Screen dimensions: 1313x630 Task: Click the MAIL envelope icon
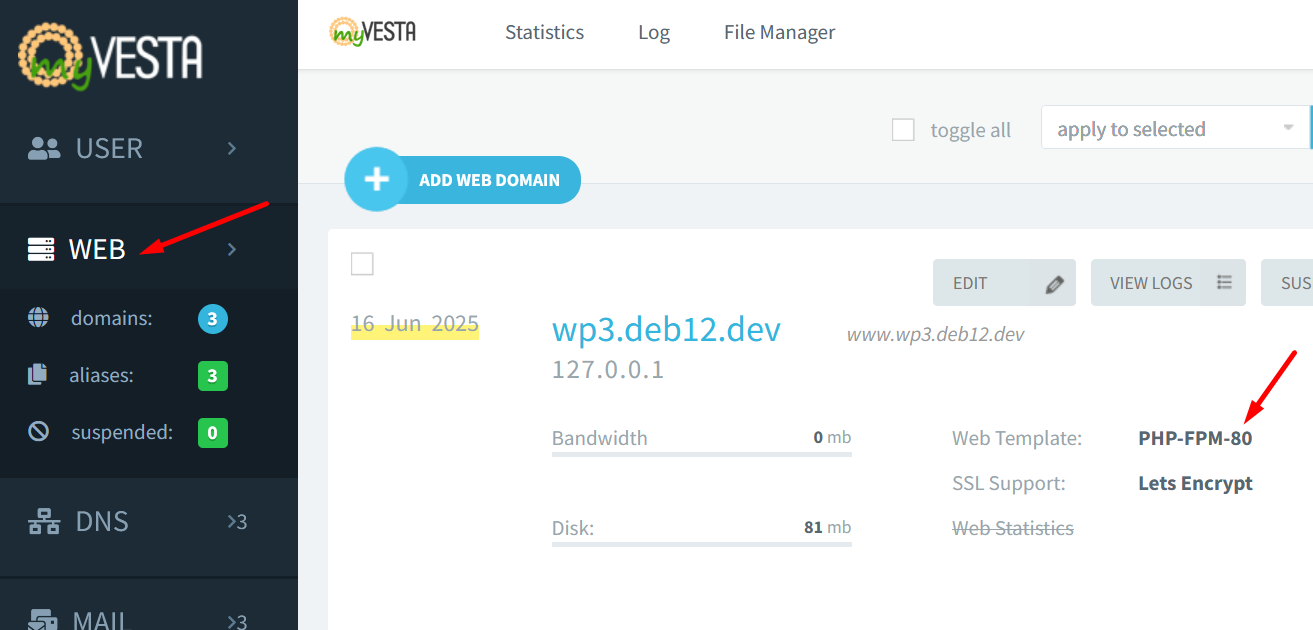pyautogui.click(x=44, y=620)
